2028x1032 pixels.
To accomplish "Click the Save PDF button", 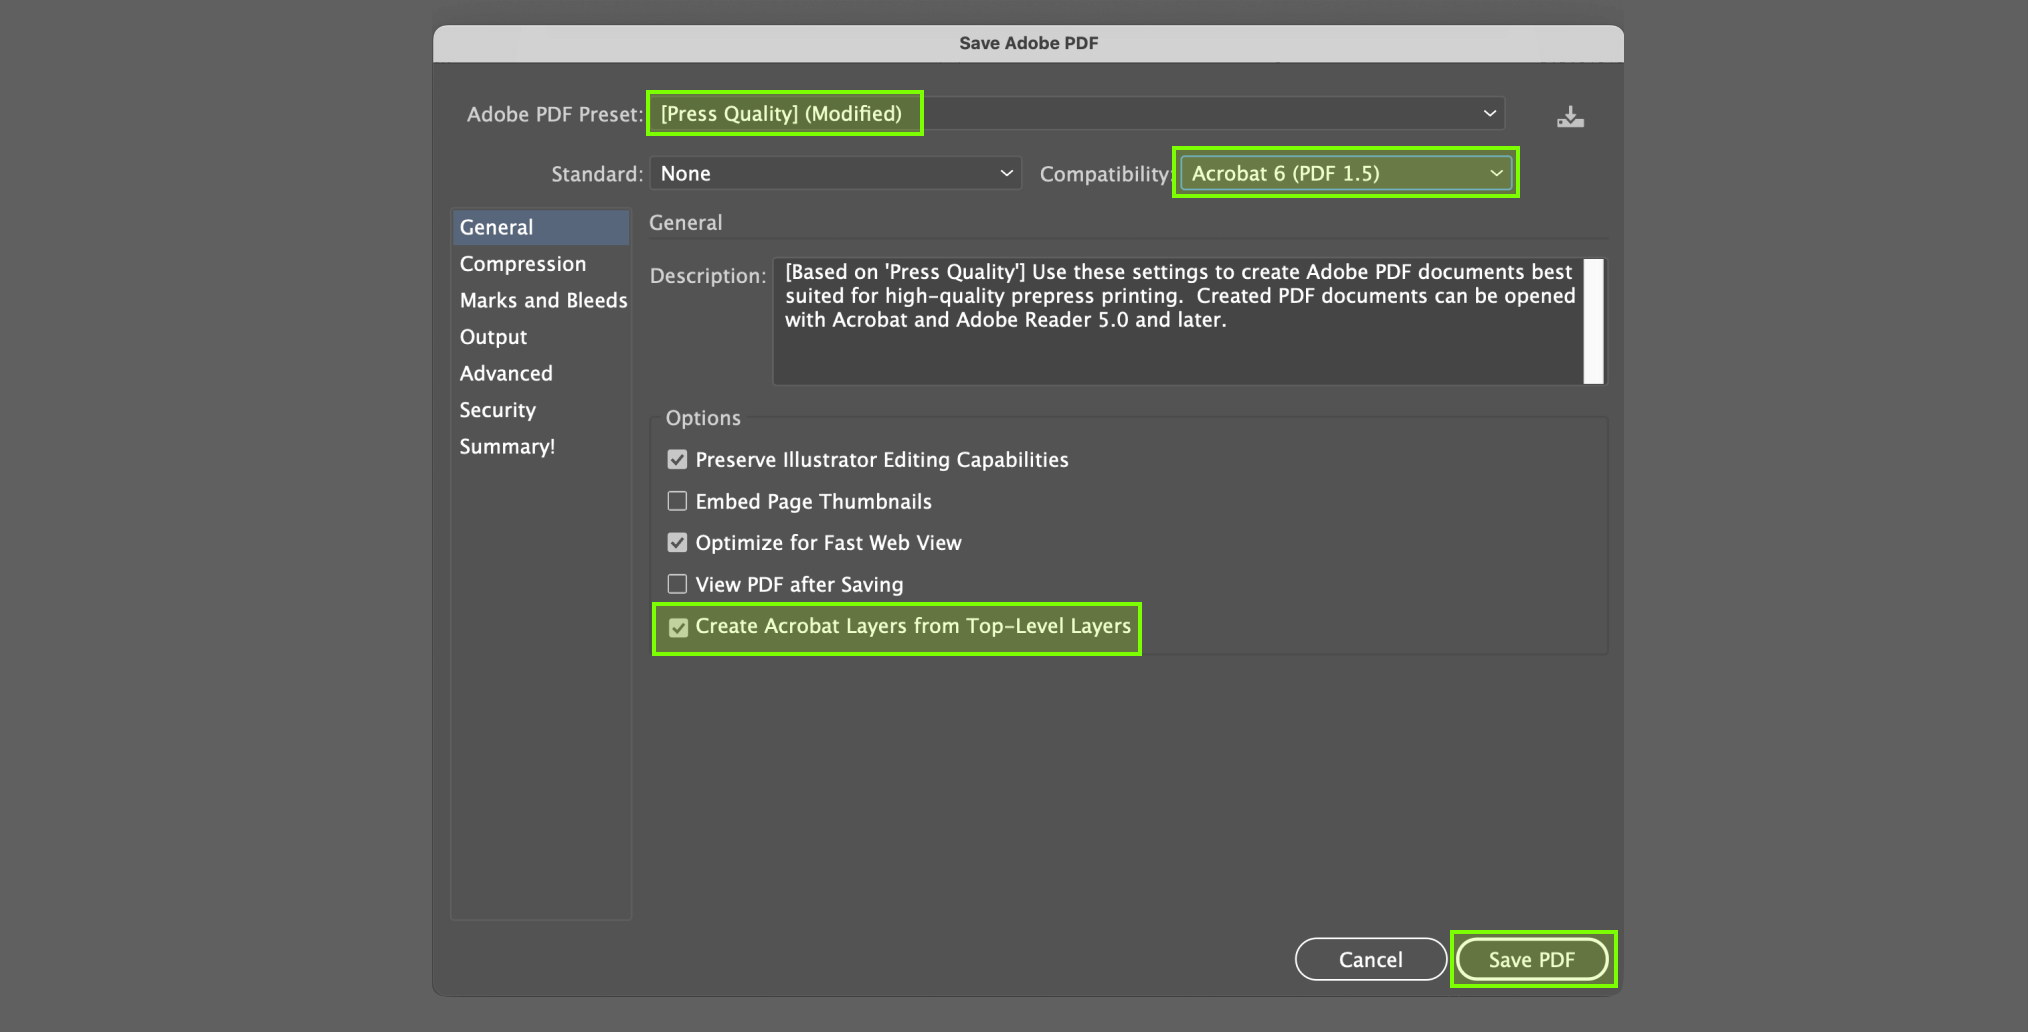I will (1531, 959).
